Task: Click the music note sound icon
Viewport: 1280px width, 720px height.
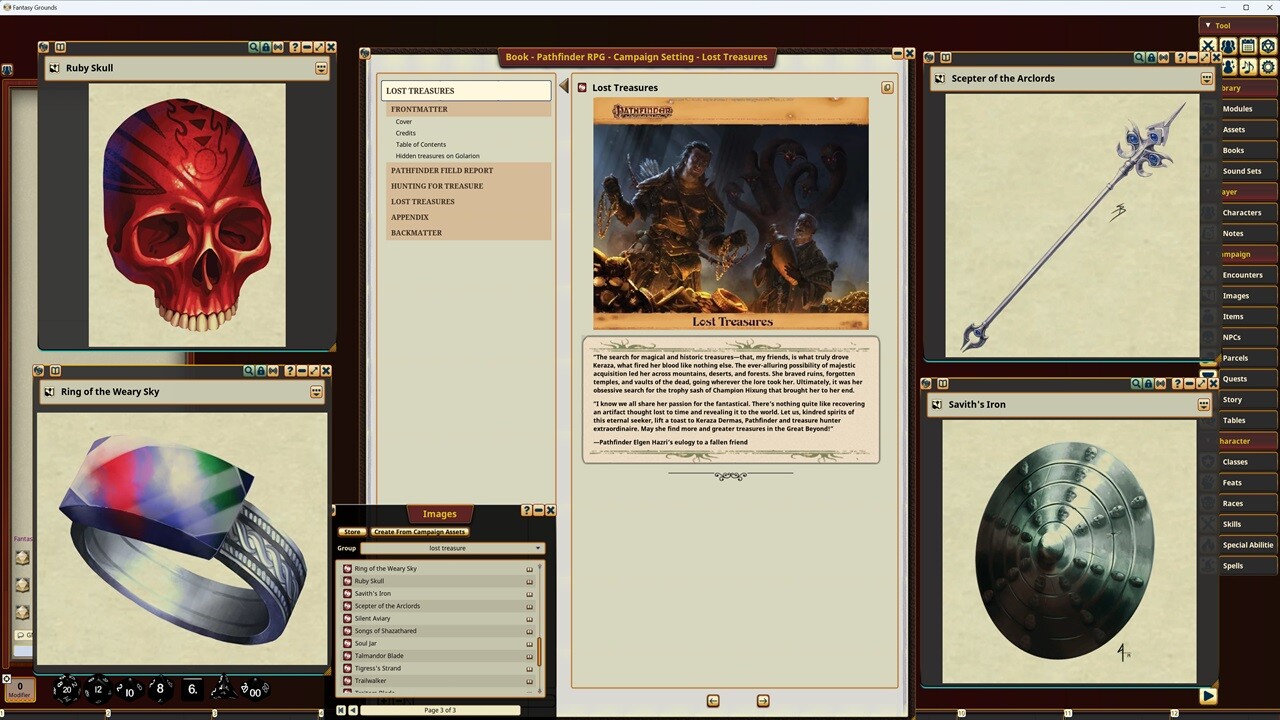Action: point(1248,68)
